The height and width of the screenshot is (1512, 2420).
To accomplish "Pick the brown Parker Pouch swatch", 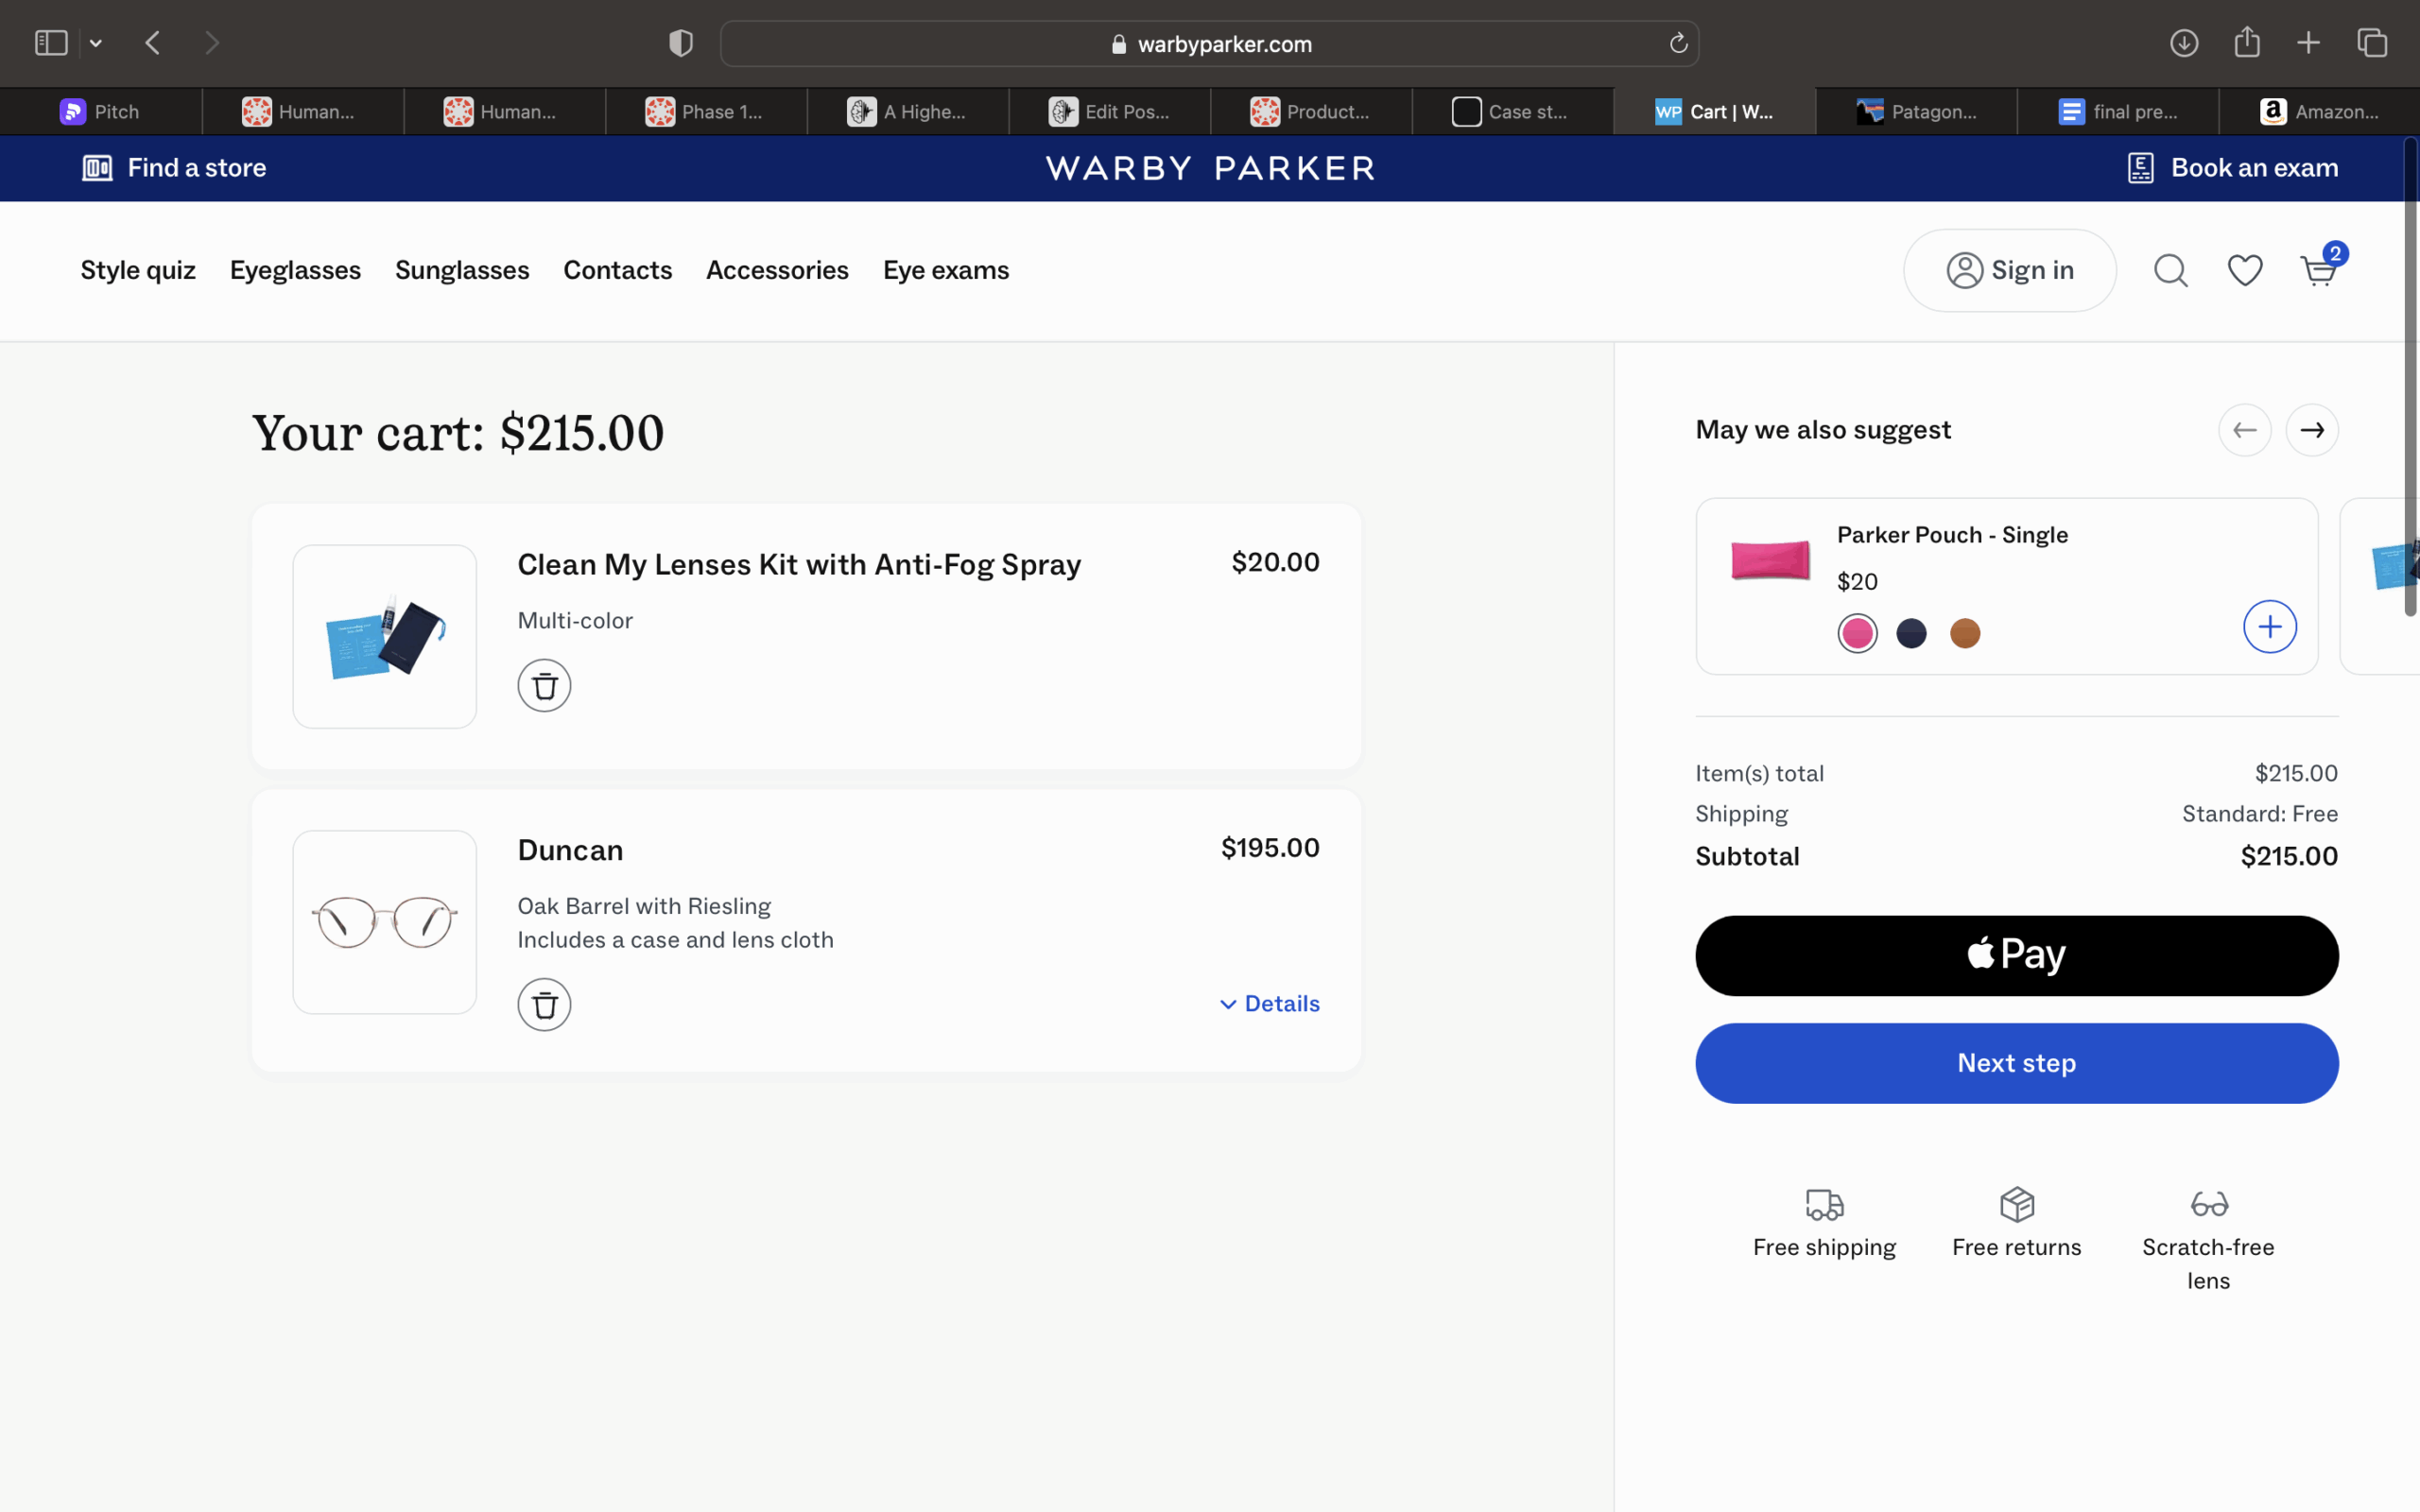I will (1965, 634).
